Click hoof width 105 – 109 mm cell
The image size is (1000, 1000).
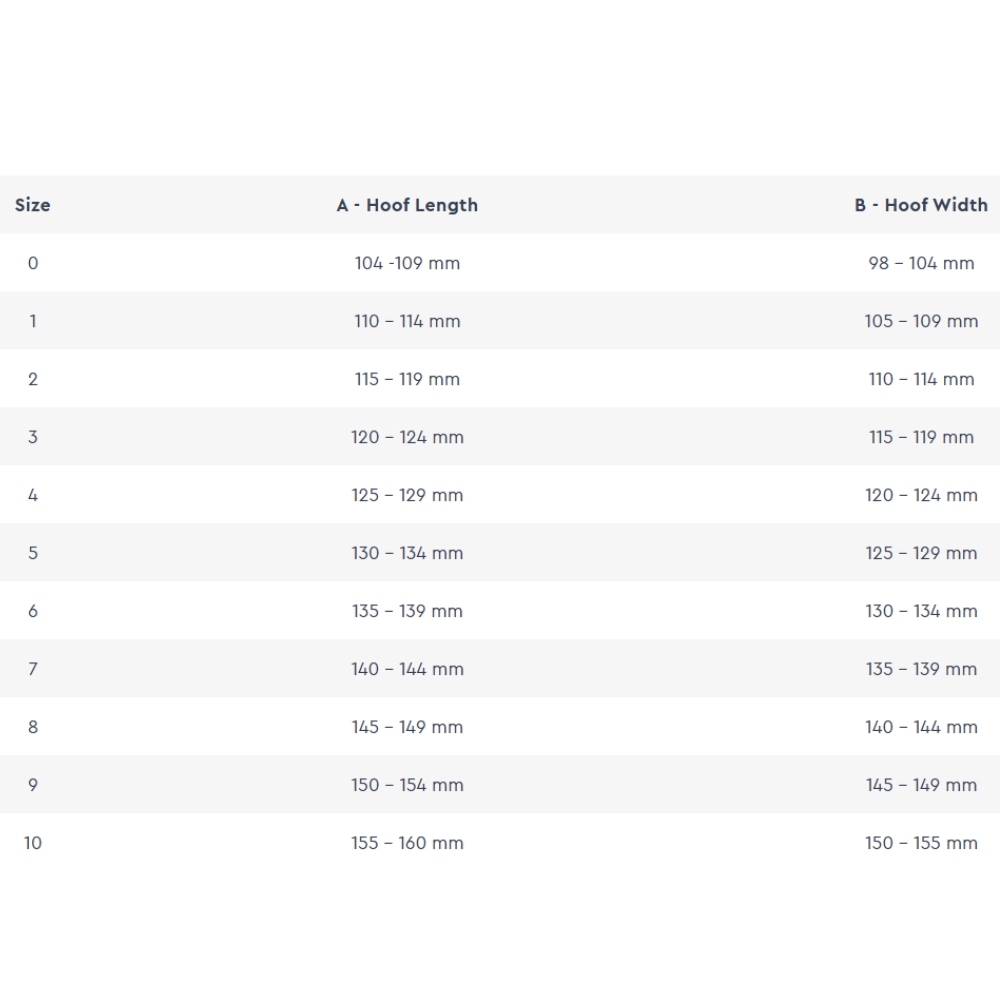[x=921, y=321]
